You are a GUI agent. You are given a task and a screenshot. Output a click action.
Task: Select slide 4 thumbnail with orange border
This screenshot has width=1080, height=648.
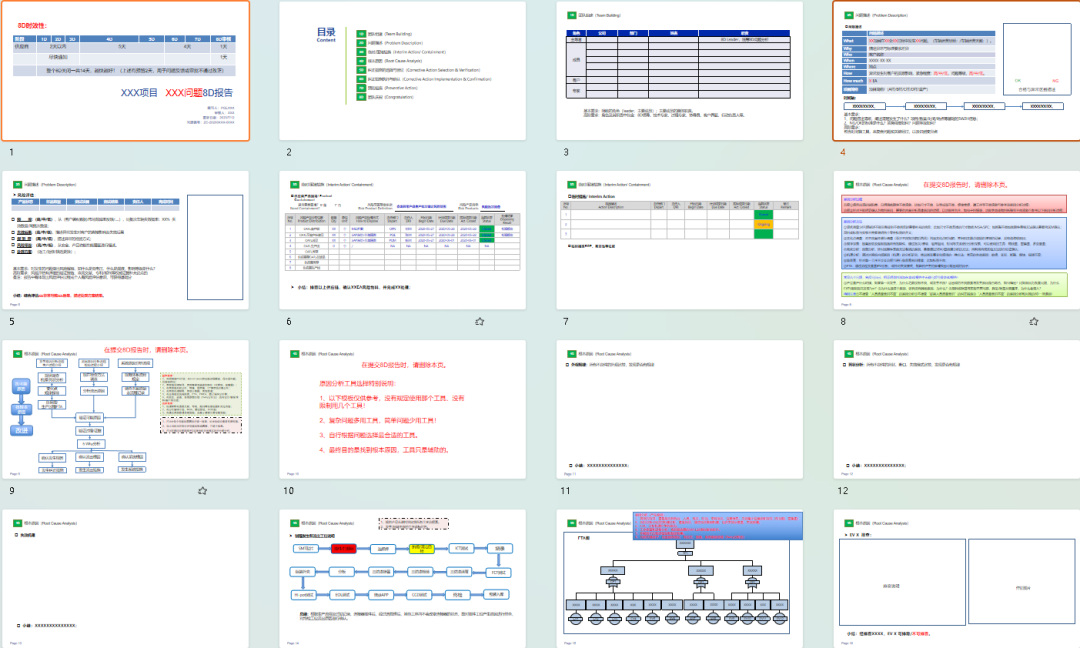[x=957, y=71]
